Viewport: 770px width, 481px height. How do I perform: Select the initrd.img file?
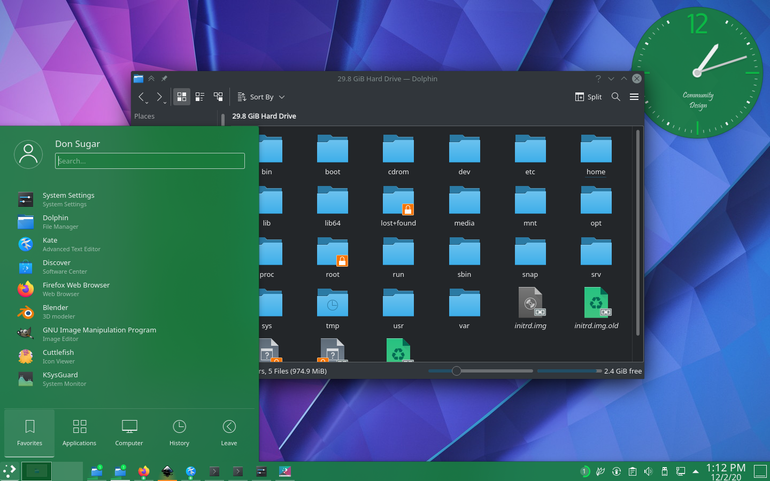pyautogui.click(x=530, y=309)
